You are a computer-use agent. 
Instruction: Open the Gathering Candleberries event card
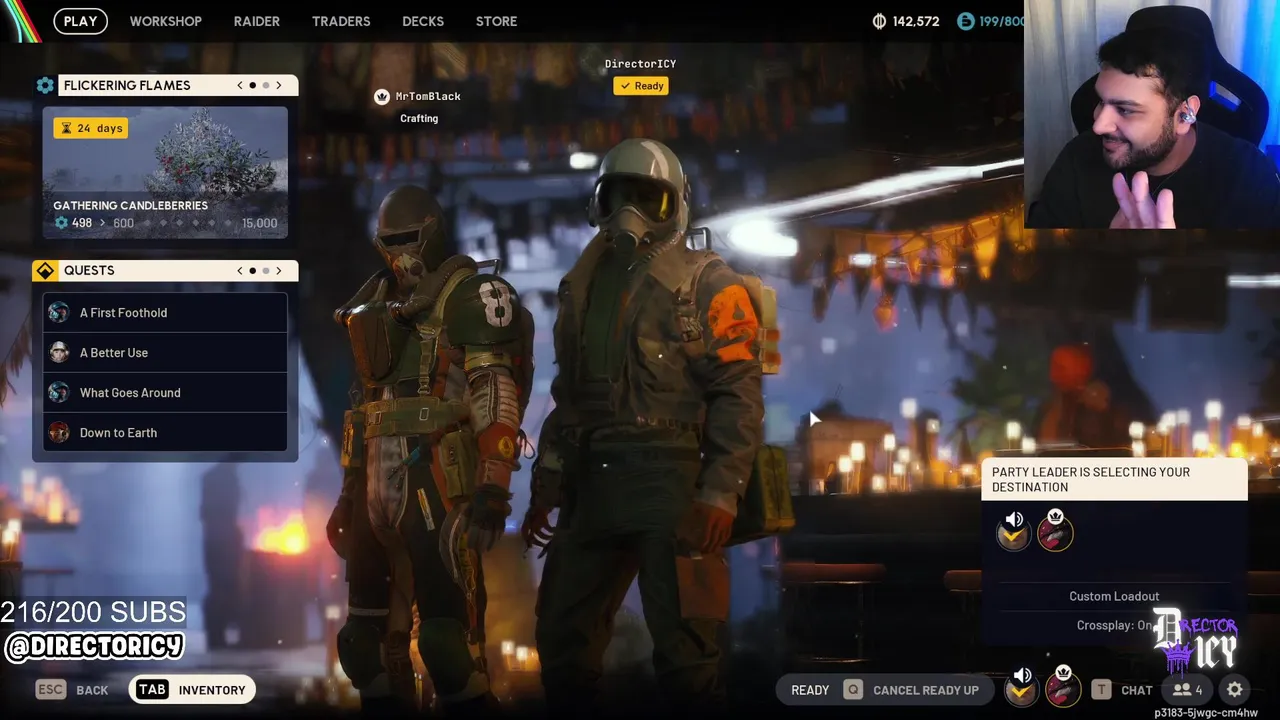point(165,172)
